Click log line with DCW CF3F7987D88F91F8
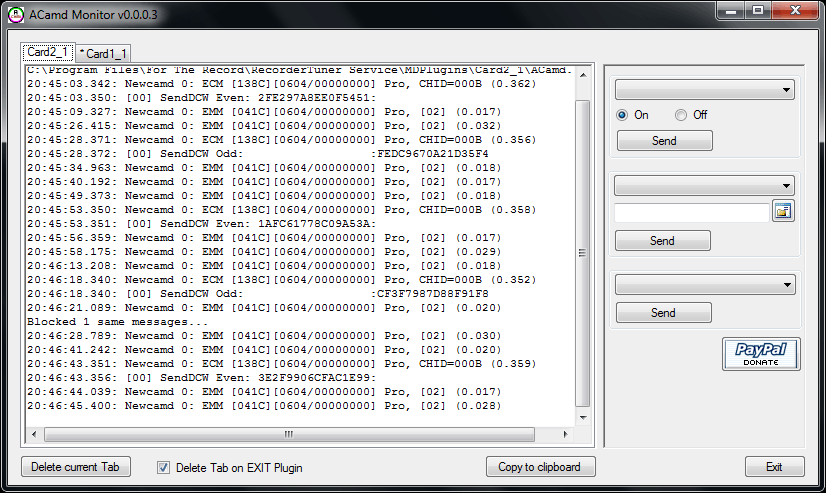 (258, 294)
